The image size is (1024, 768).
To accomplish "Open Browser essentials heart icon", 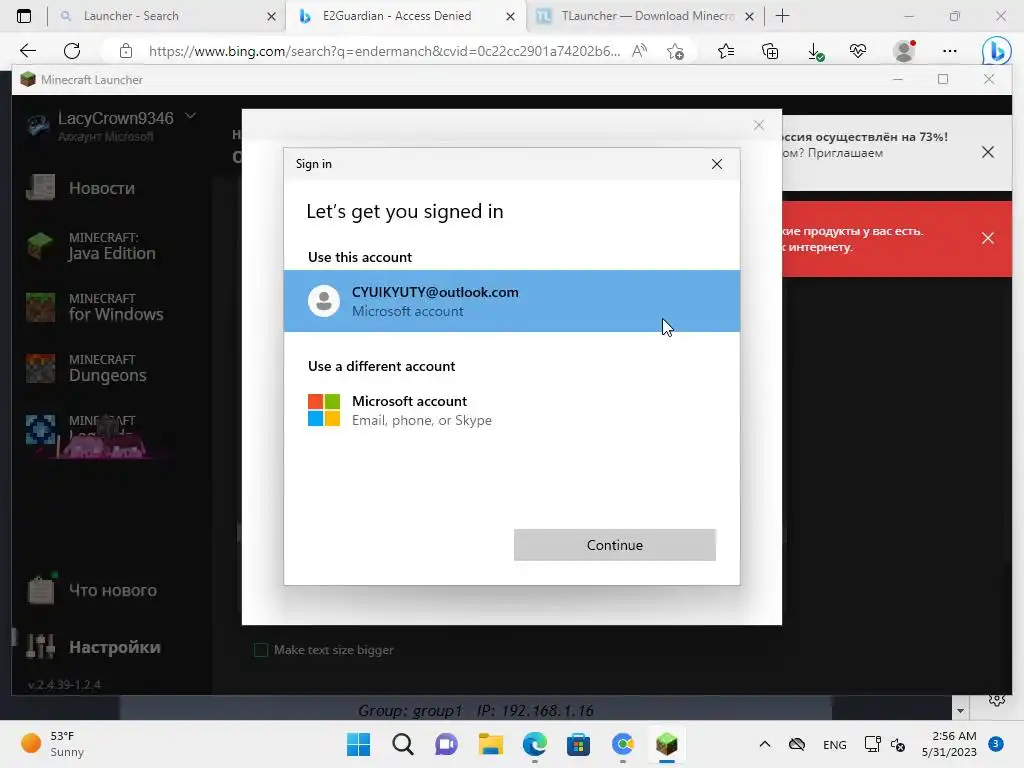I will tap(858, 50).
